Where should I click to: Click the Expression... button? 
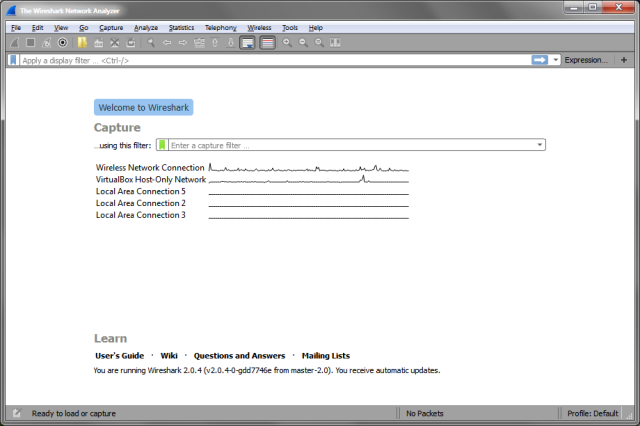[x=586, y=60]
